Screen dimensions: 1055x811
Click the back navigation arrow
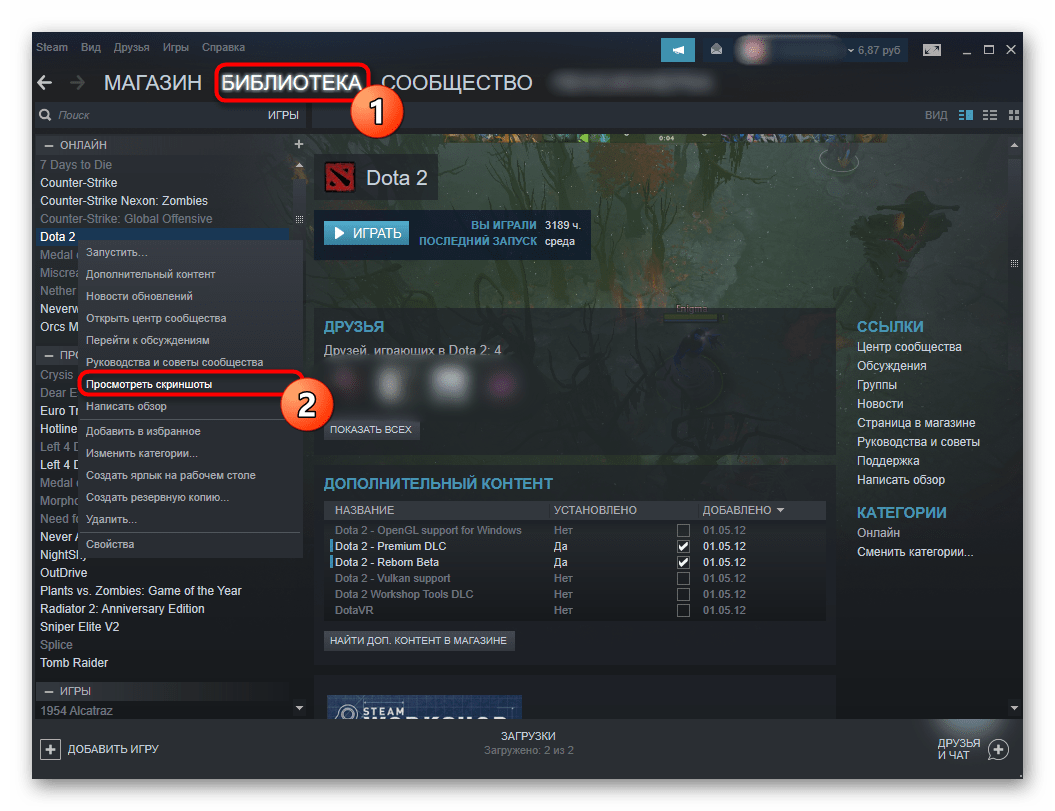tap(44, 83)
